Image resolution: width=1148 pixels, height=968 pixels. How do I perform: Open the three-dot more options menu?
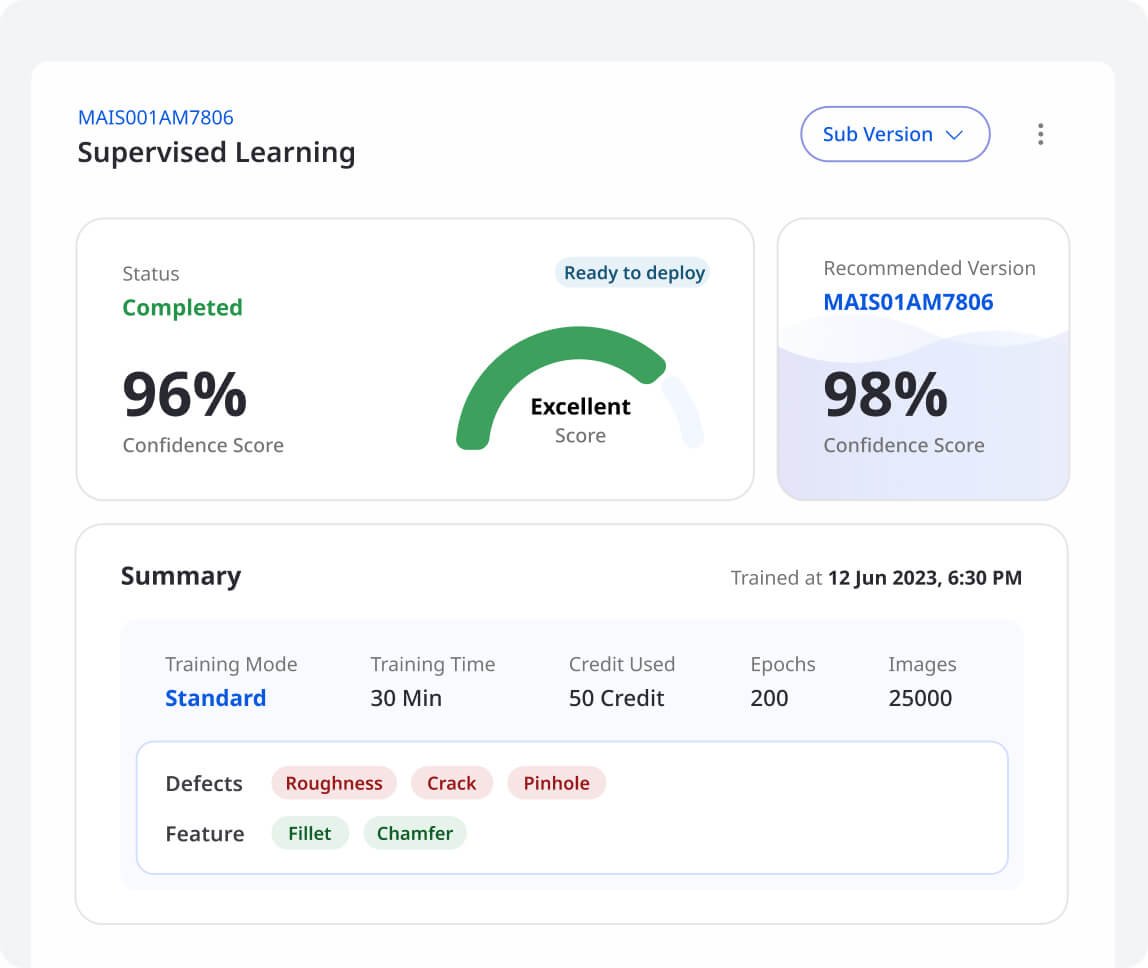coord(1040,134)
